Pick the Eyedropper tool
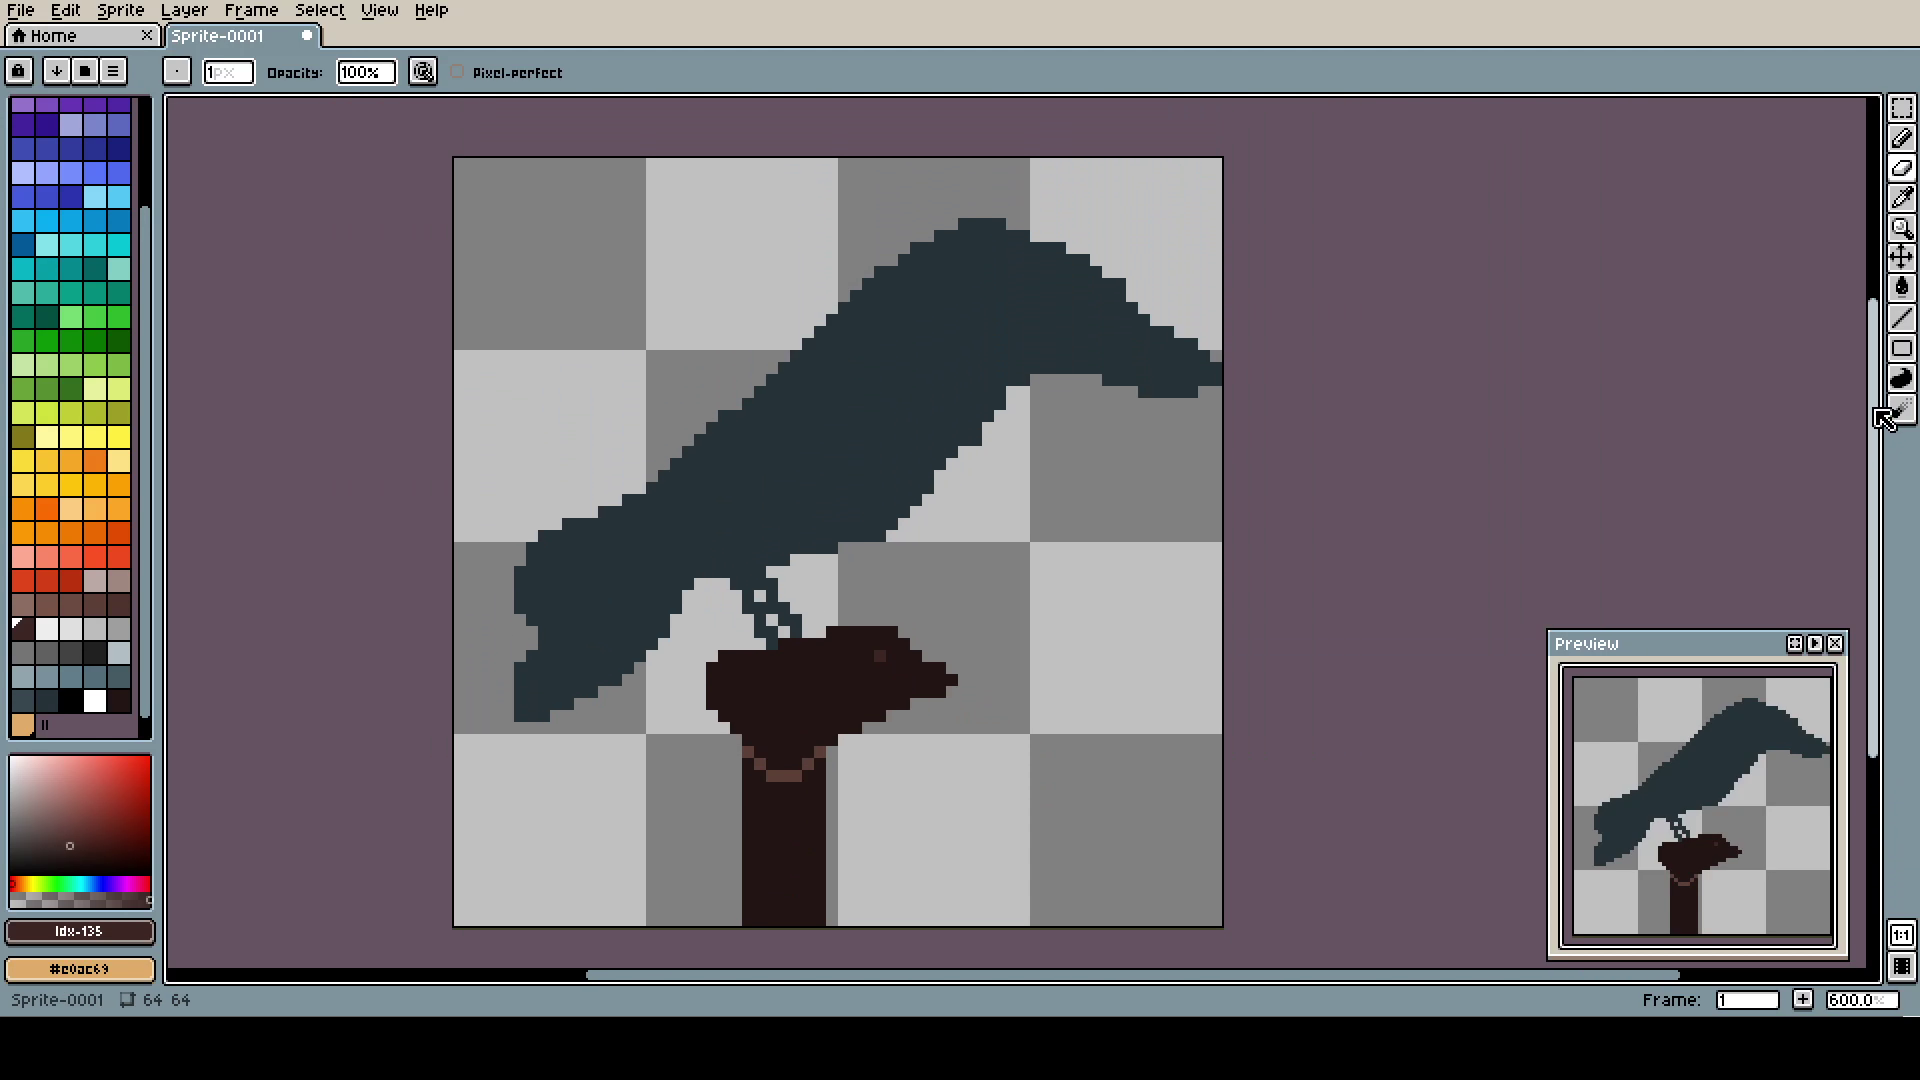 [x=1901, y=198]
